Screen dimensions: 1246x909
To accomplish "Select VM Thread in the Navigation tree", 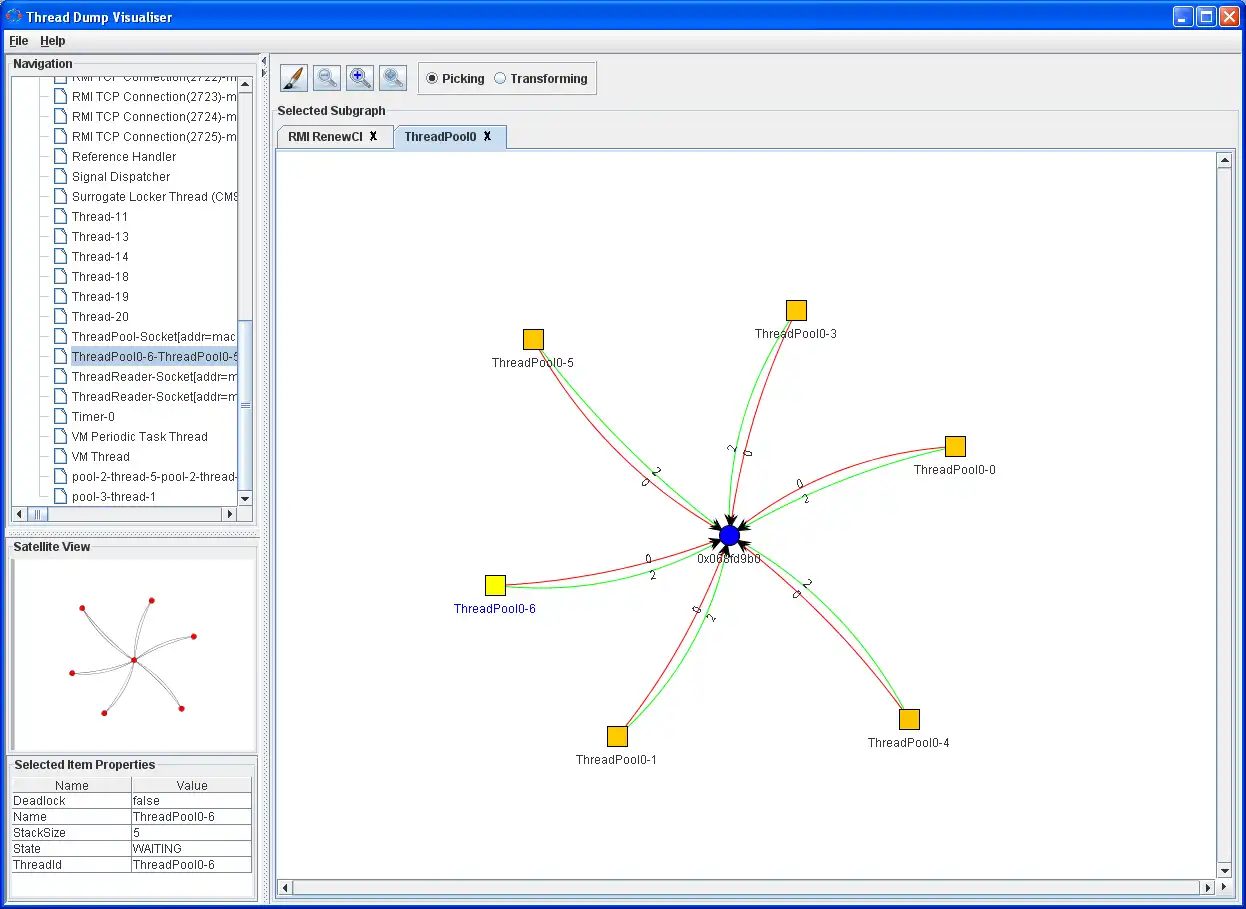I will [101, 457].
